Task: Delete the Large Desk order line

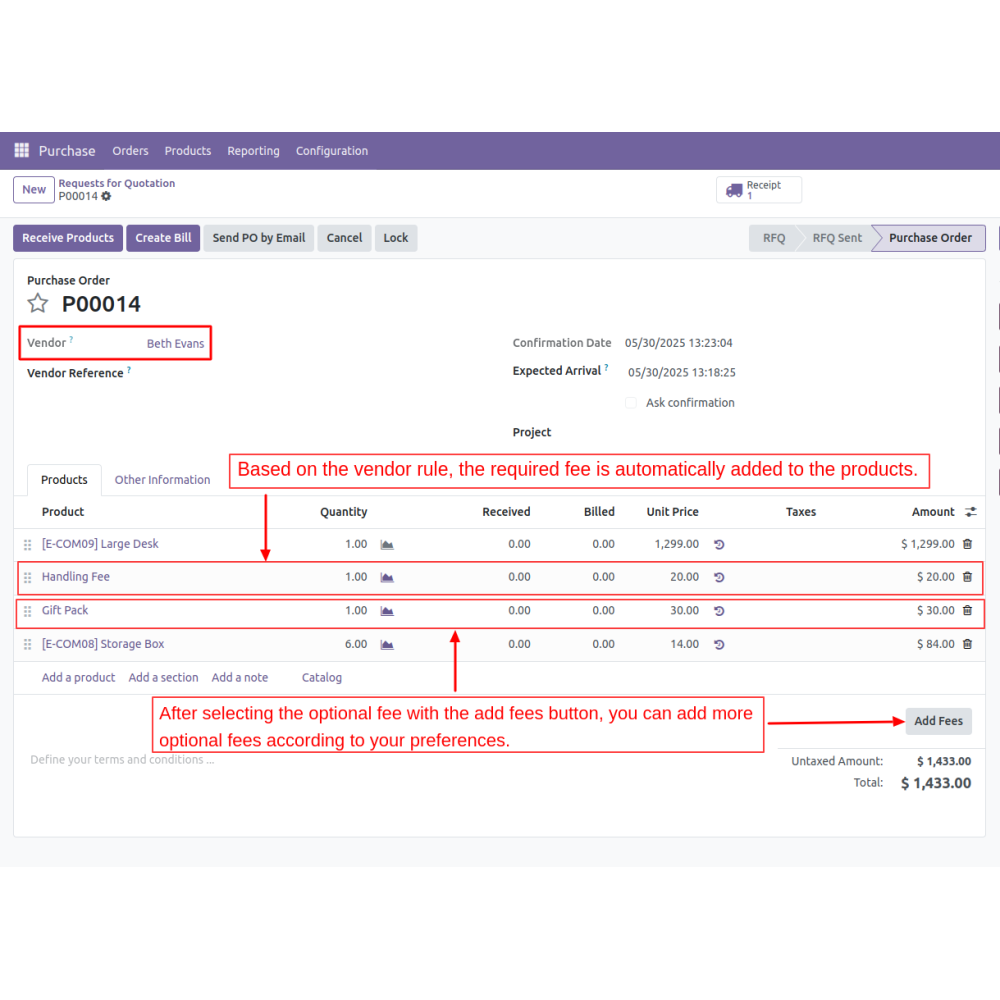Action: pos(967,544)
